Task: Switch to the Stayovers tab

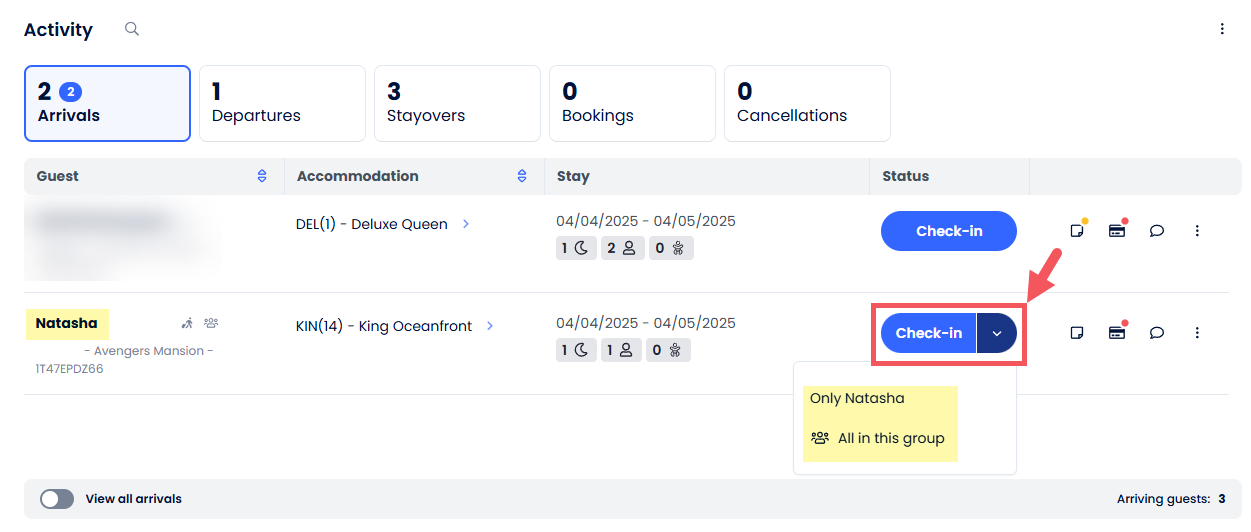Action: coord(457,104)
